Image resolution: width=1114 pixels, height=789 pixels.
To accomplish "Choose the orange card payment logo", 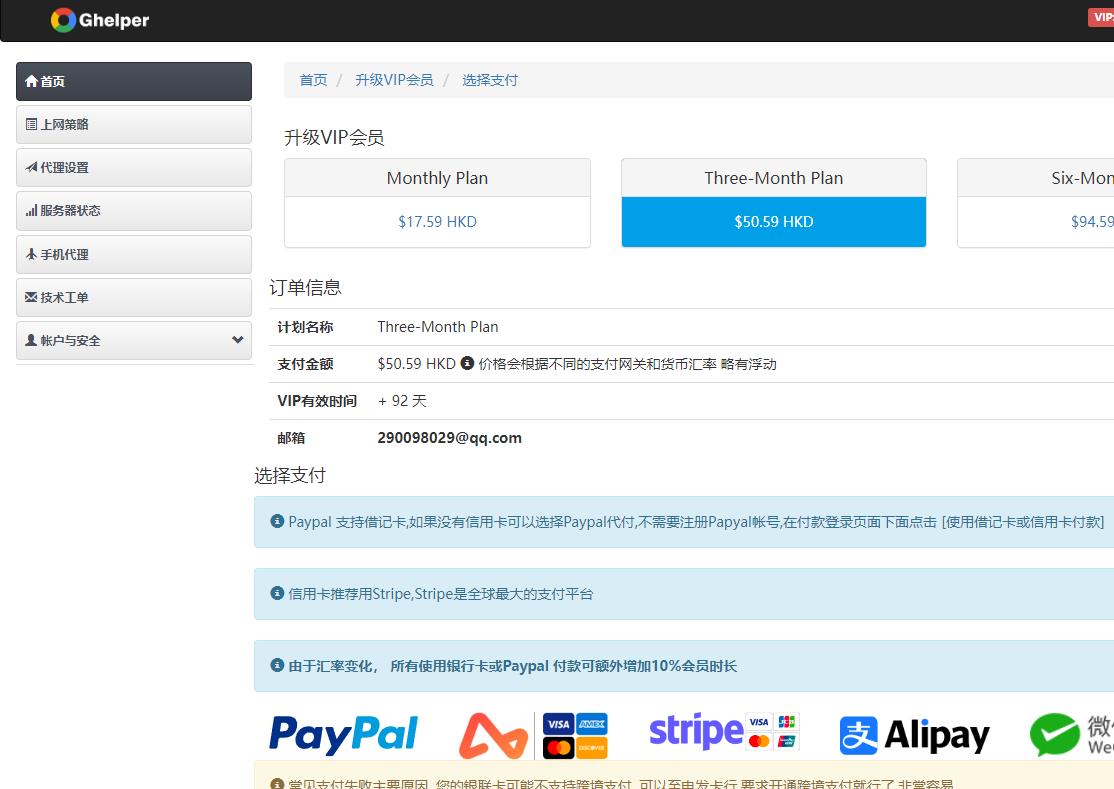I will 493,736.
